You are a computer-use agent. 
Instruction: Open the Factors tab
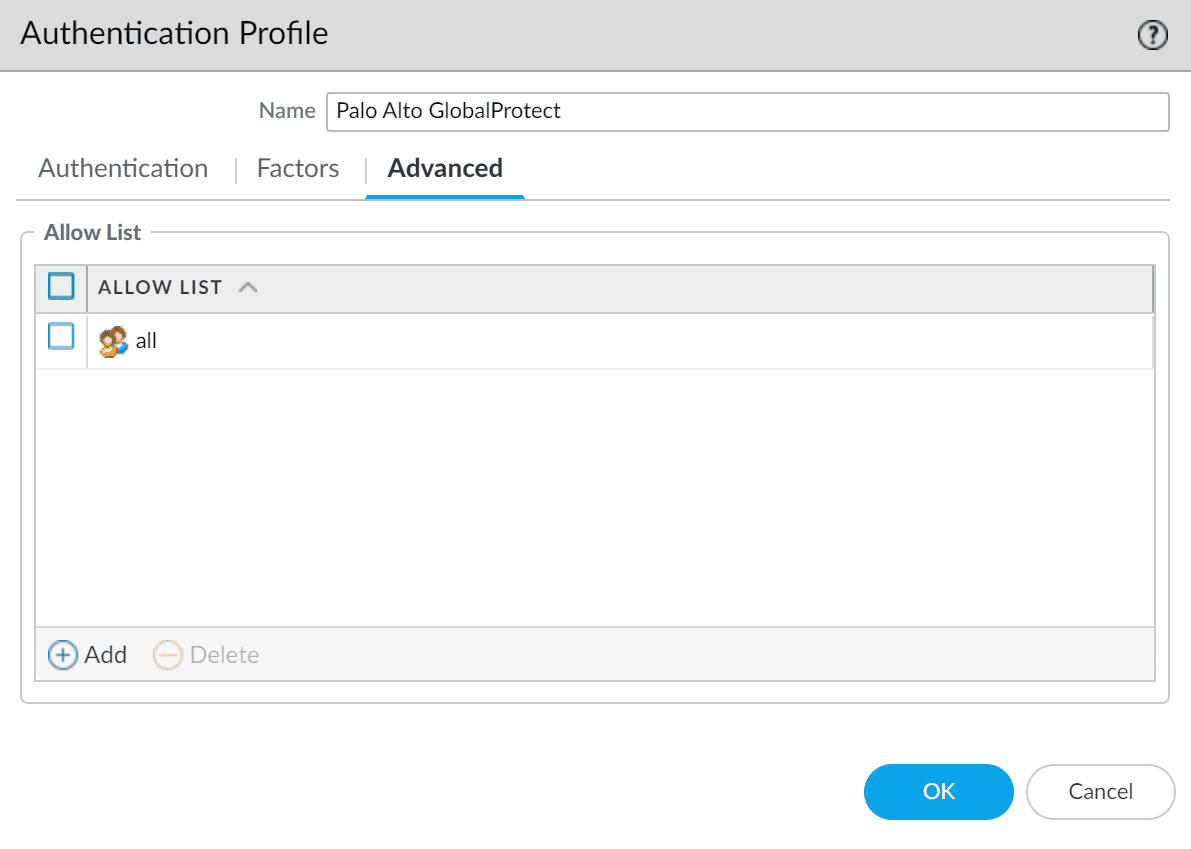tap(298, 168)
